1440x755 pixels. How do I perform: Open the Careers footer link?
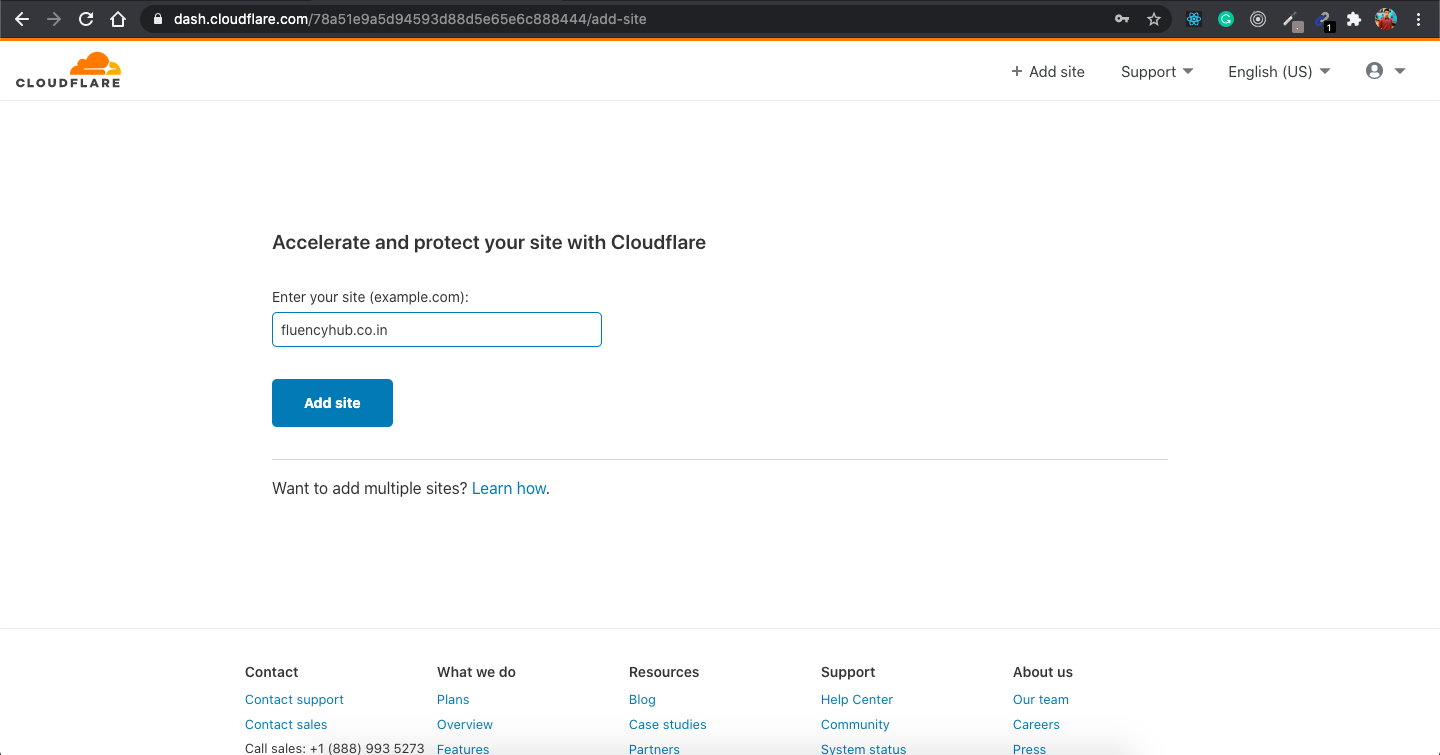(x=1036, y=725)
